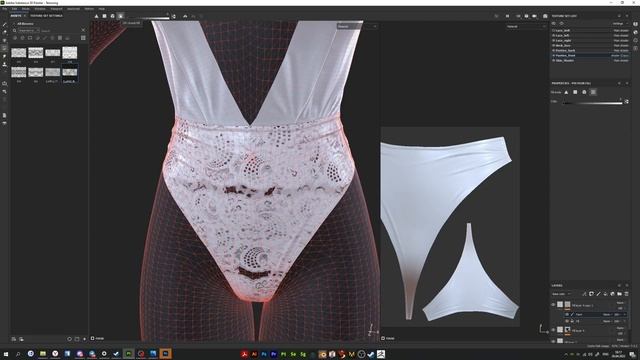Open shader dropdown for Panties_front
Image resolution: width=640 pixels, height=360 pixels.
tap(620, 56)
